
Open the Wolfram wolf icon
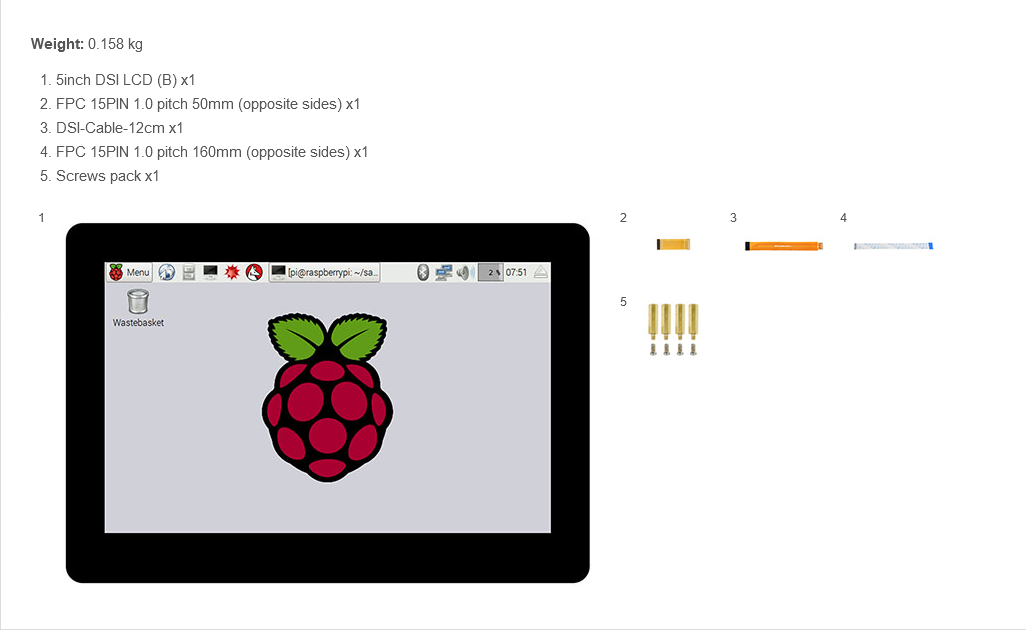tap(255, 272)
